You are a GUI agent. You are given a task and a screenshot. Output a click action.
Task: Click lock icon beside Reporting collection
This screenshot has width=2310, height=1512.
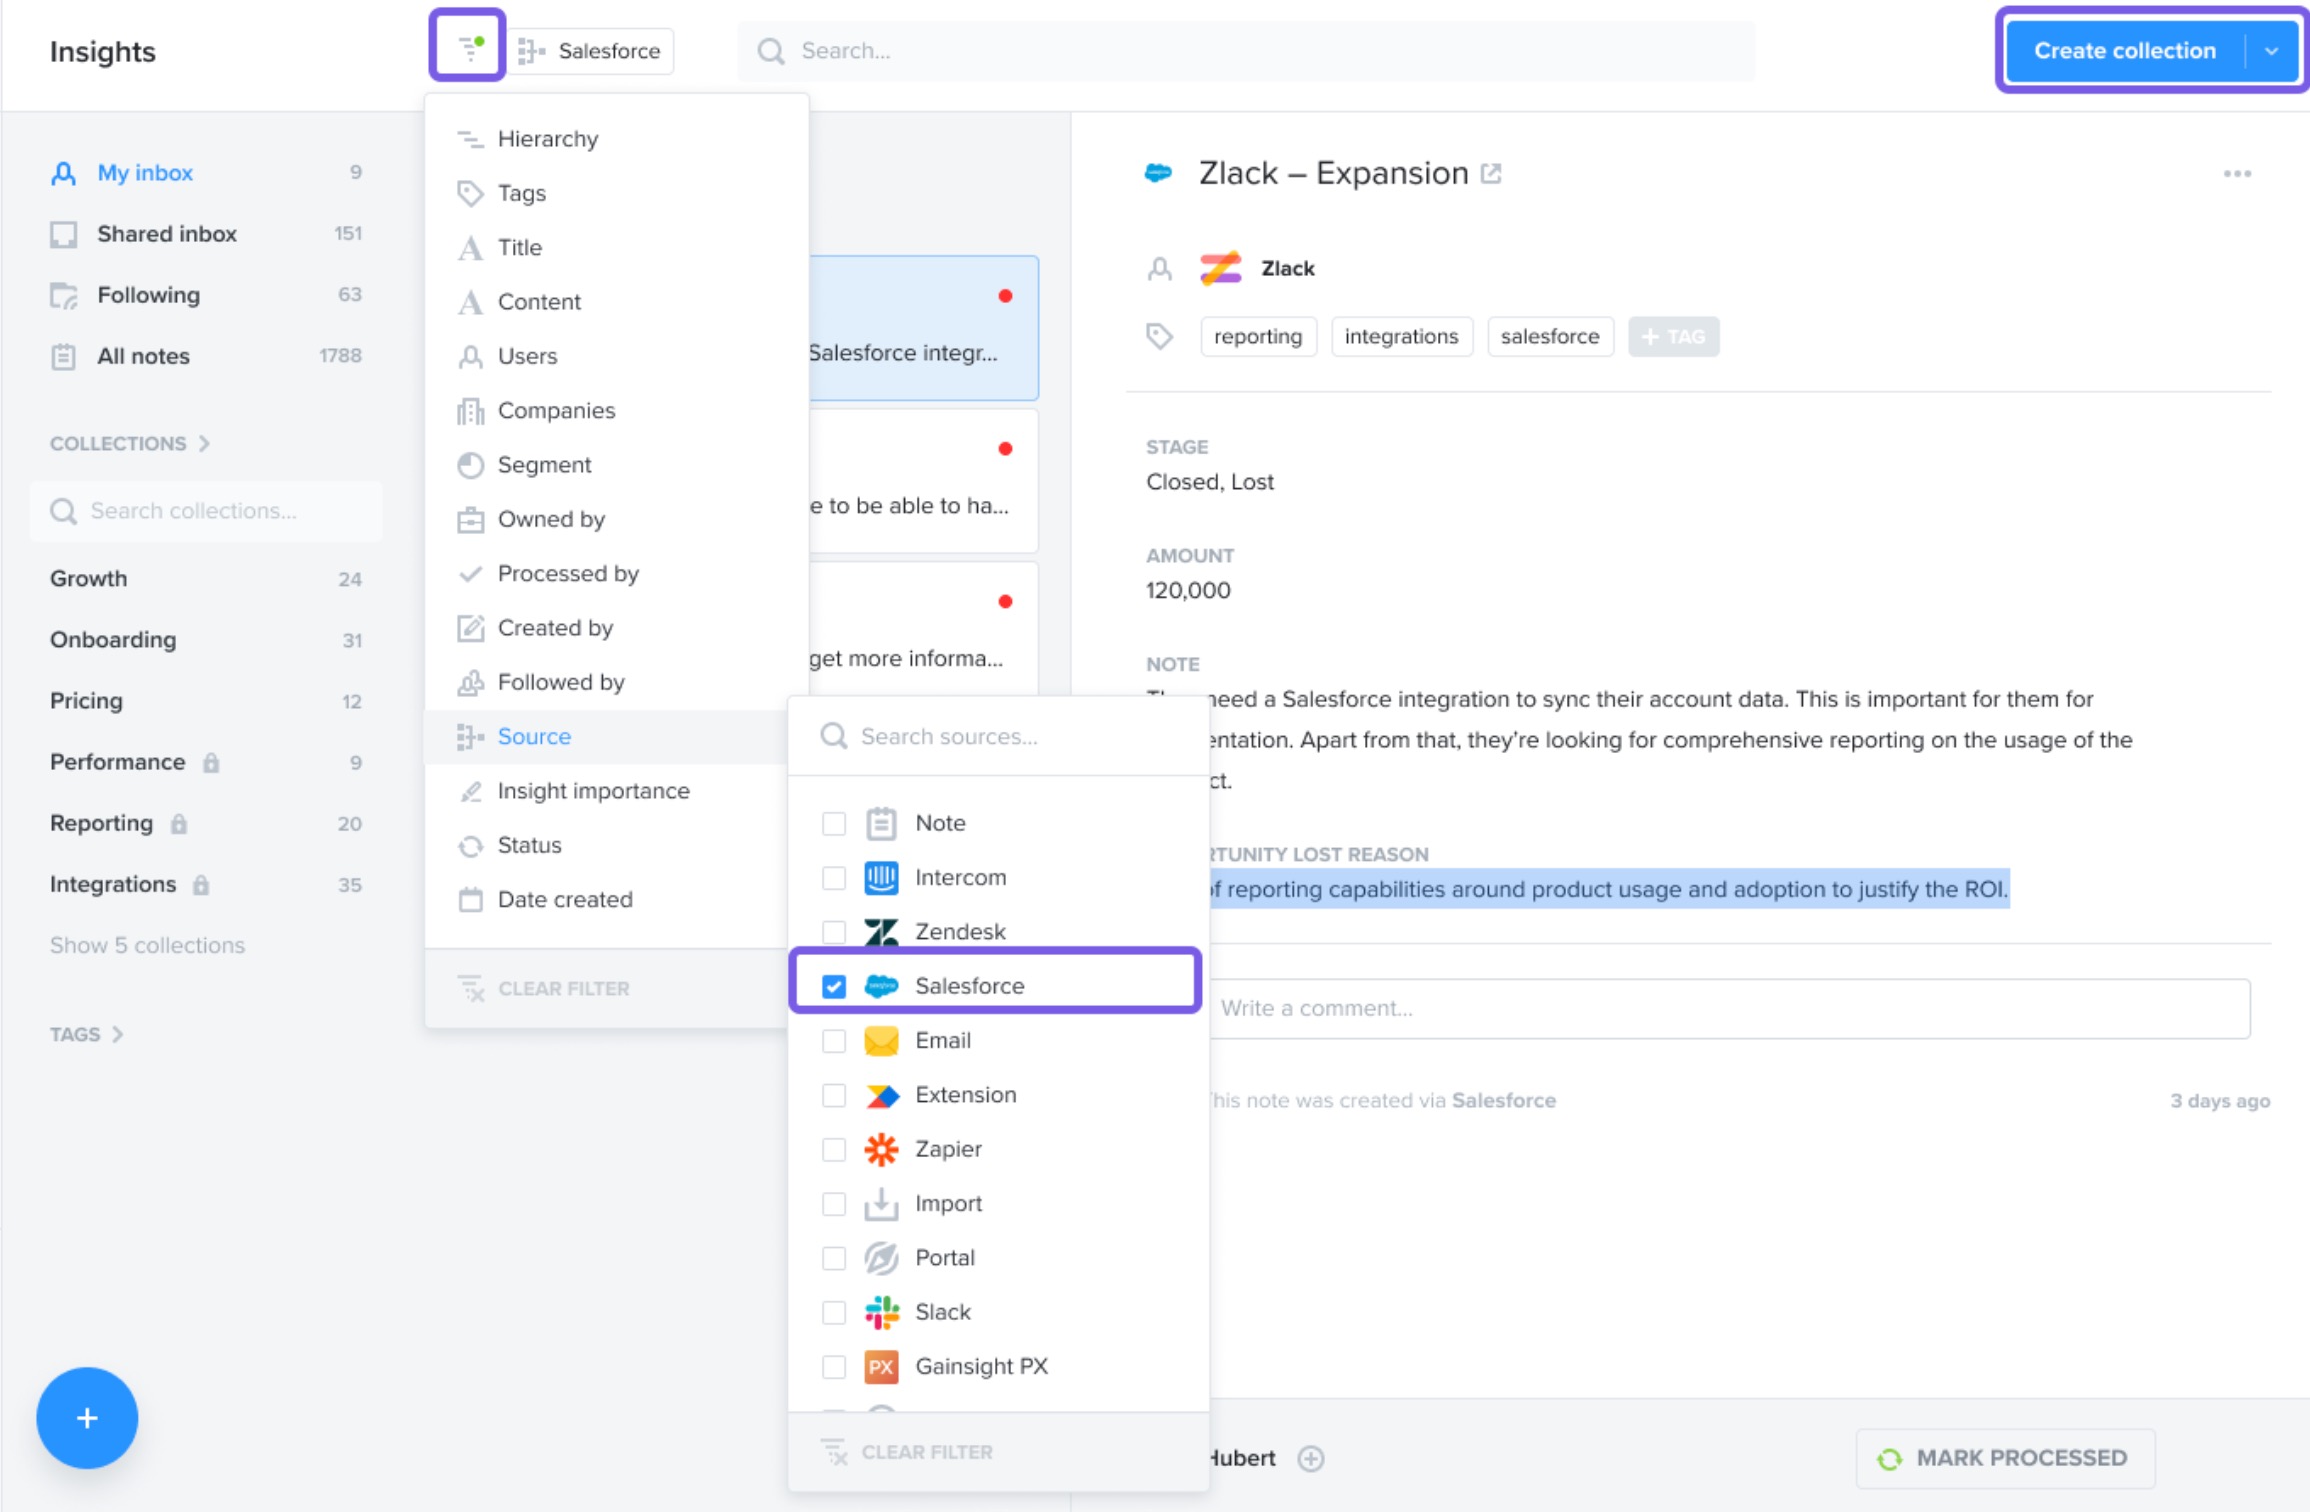[179, 823]
